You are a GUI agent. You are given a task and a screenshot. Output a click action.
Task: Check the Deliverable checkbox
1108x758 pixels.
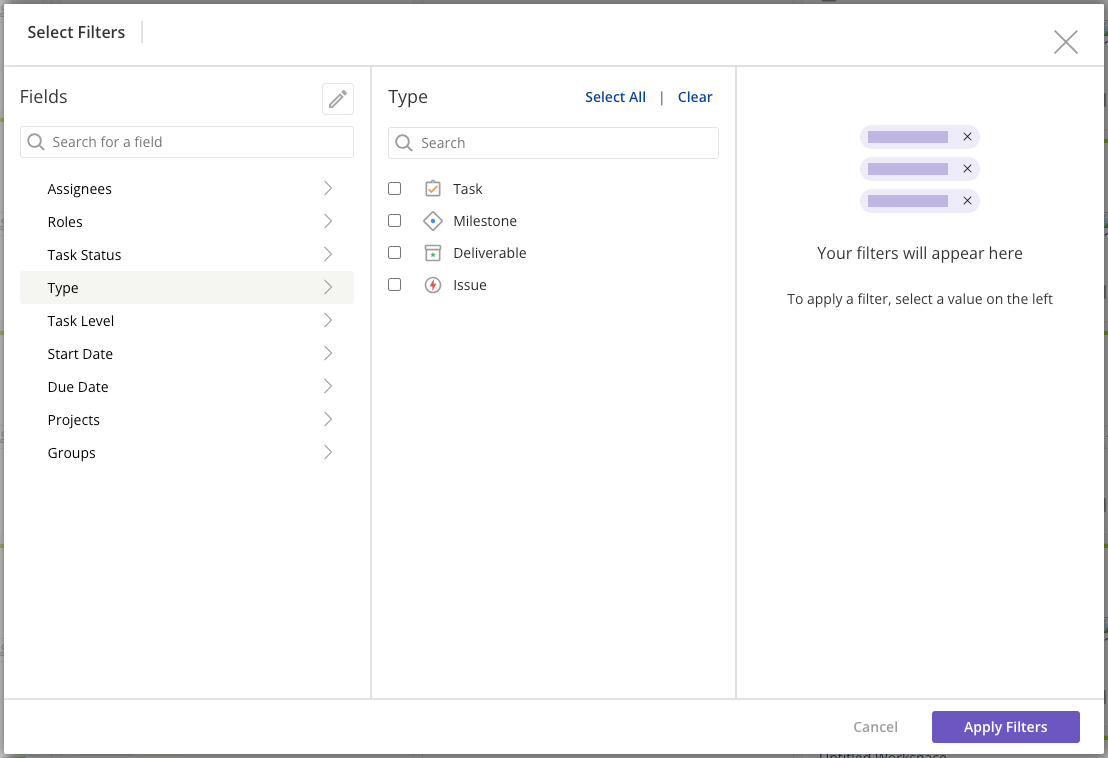[394, 252]
